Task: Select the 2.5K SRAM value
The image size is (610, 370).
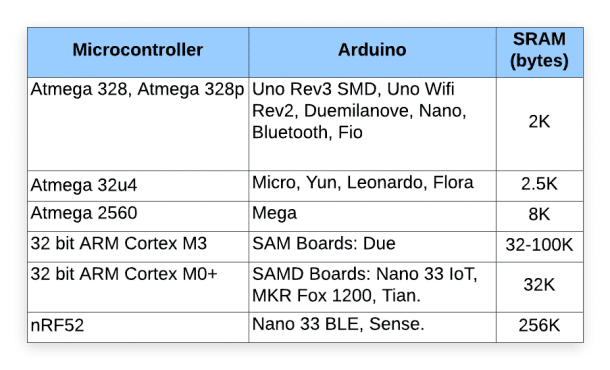Action: [540, 186]
